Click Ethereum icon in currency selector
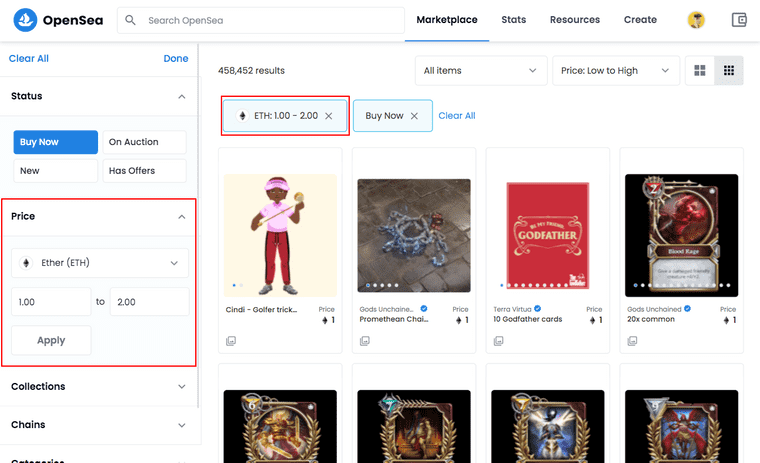 [x=26, y=263]
